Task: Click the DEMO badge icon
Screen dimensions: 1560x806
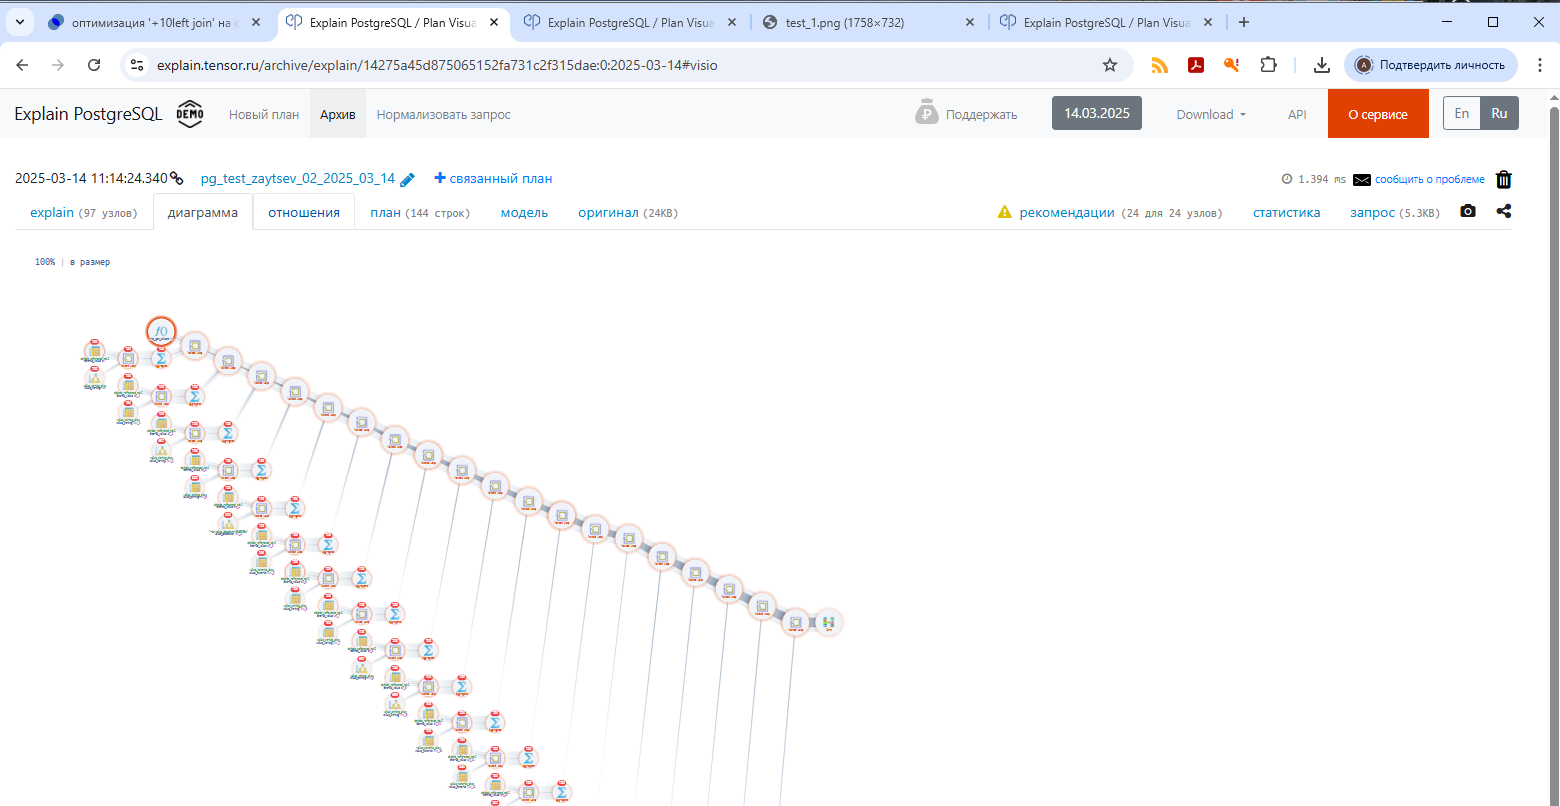Action: tap(190, 114)
